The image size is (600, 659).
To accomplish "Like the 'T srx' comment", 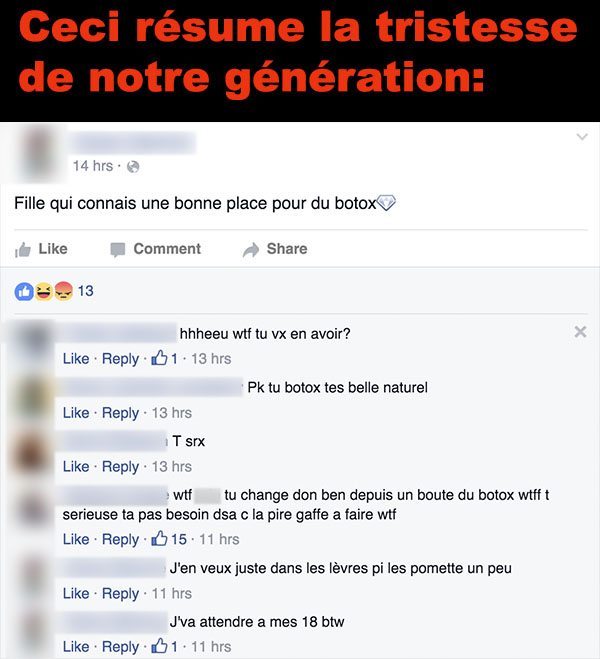I will tap(76, 467).
